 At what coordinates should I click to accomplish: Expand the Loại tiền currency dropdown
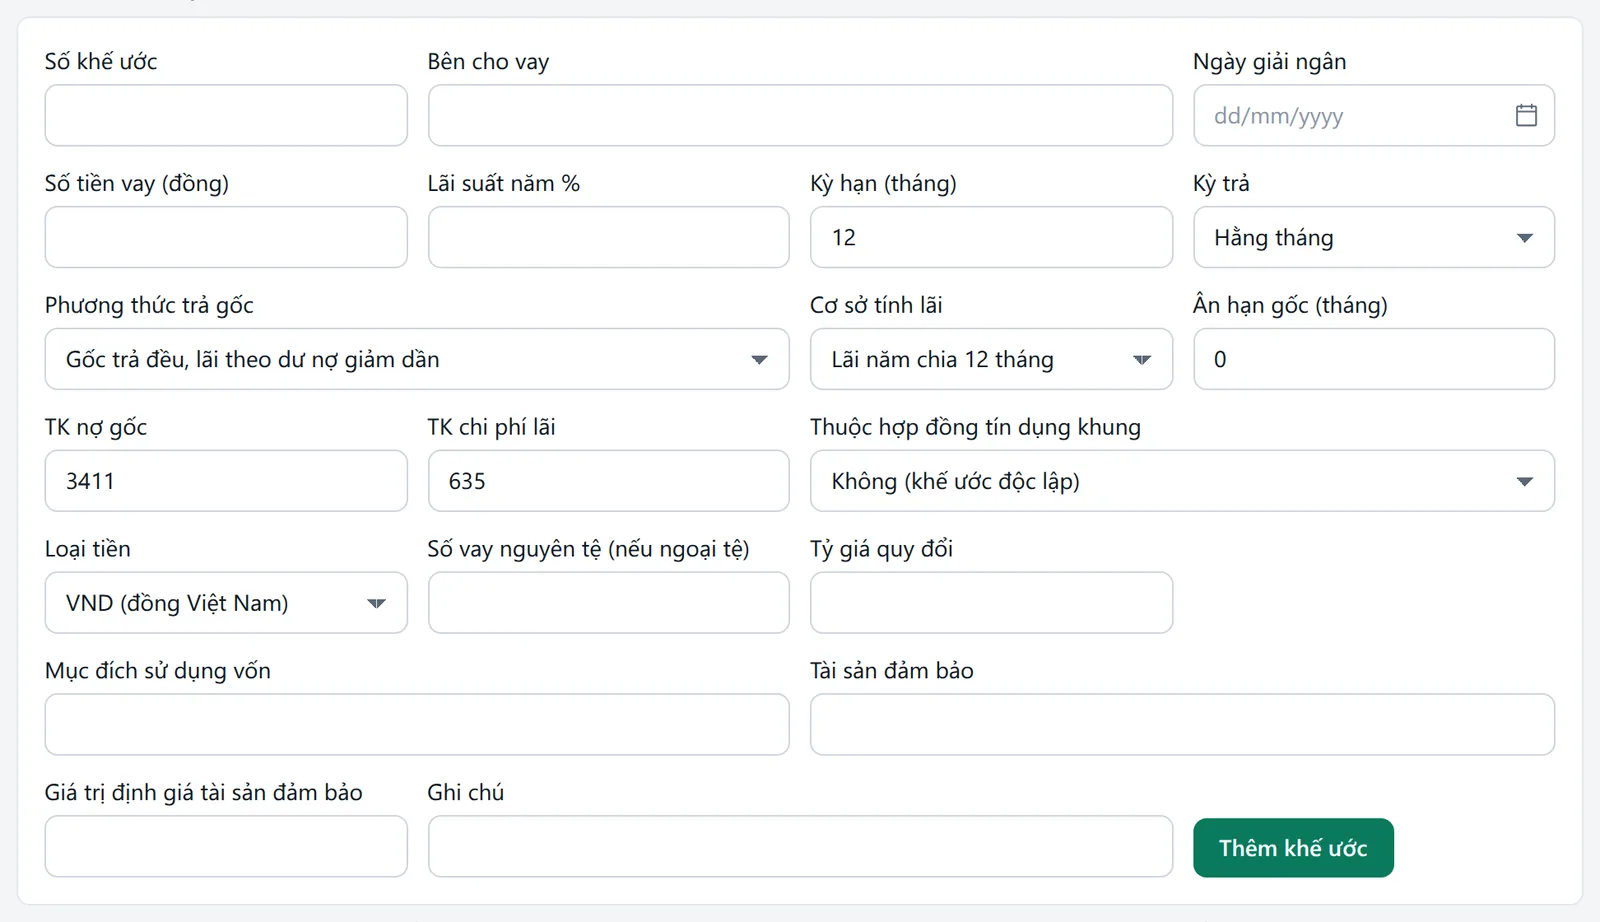pos(226,603)
